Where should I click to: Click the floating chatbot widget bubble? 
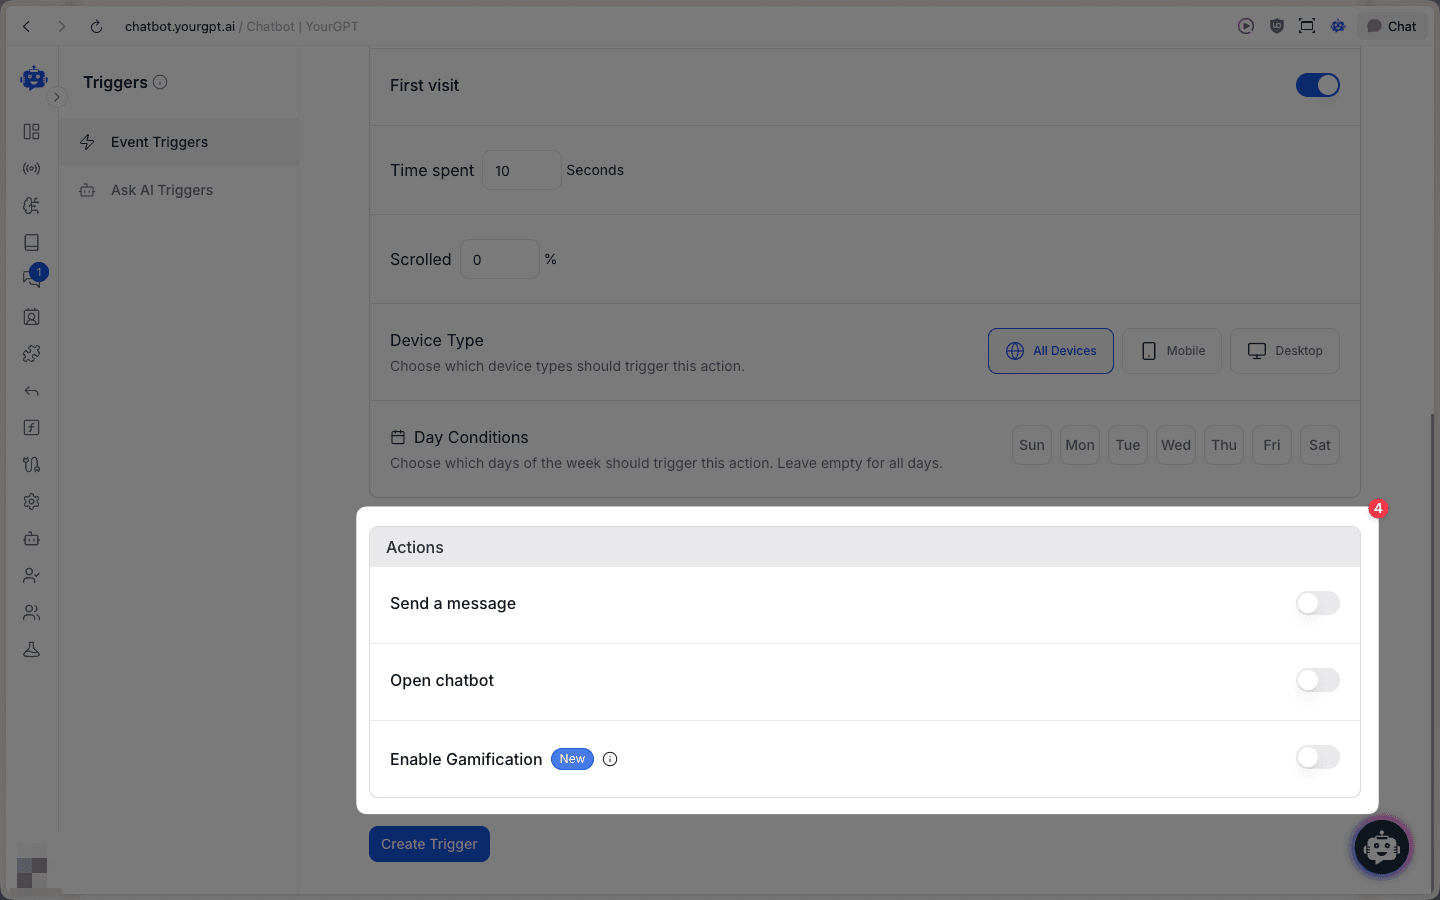1381,847
